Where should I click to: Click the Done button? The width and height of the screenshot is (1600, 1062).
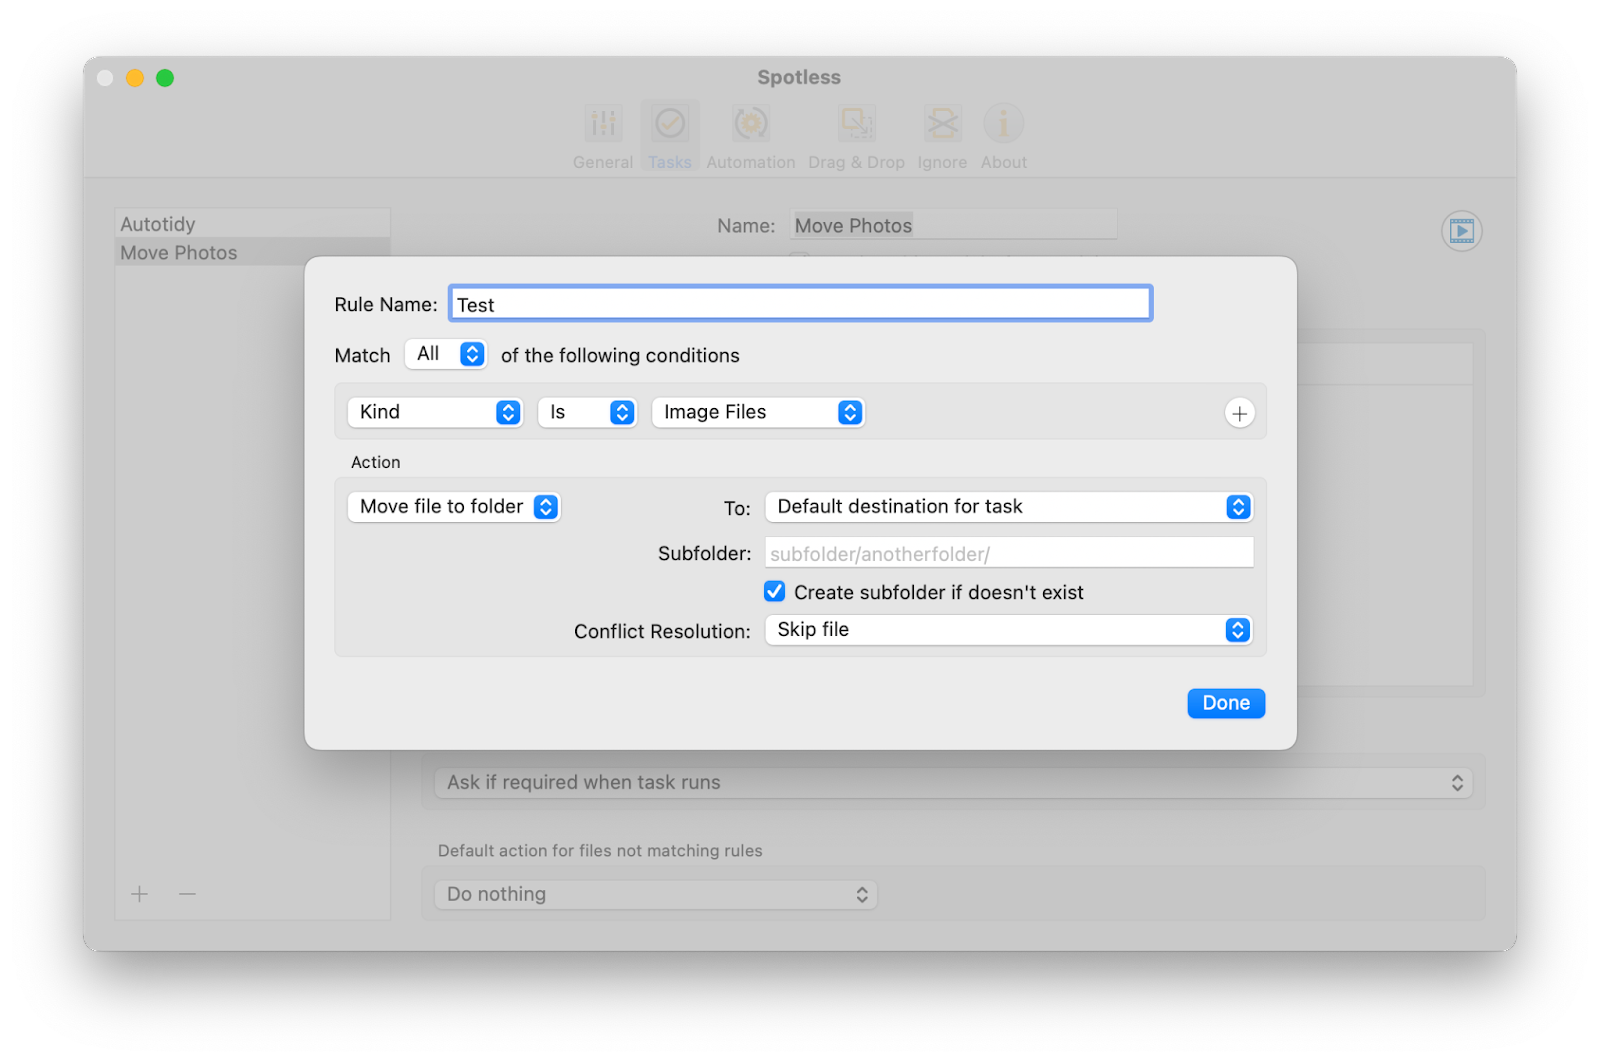1225,703
